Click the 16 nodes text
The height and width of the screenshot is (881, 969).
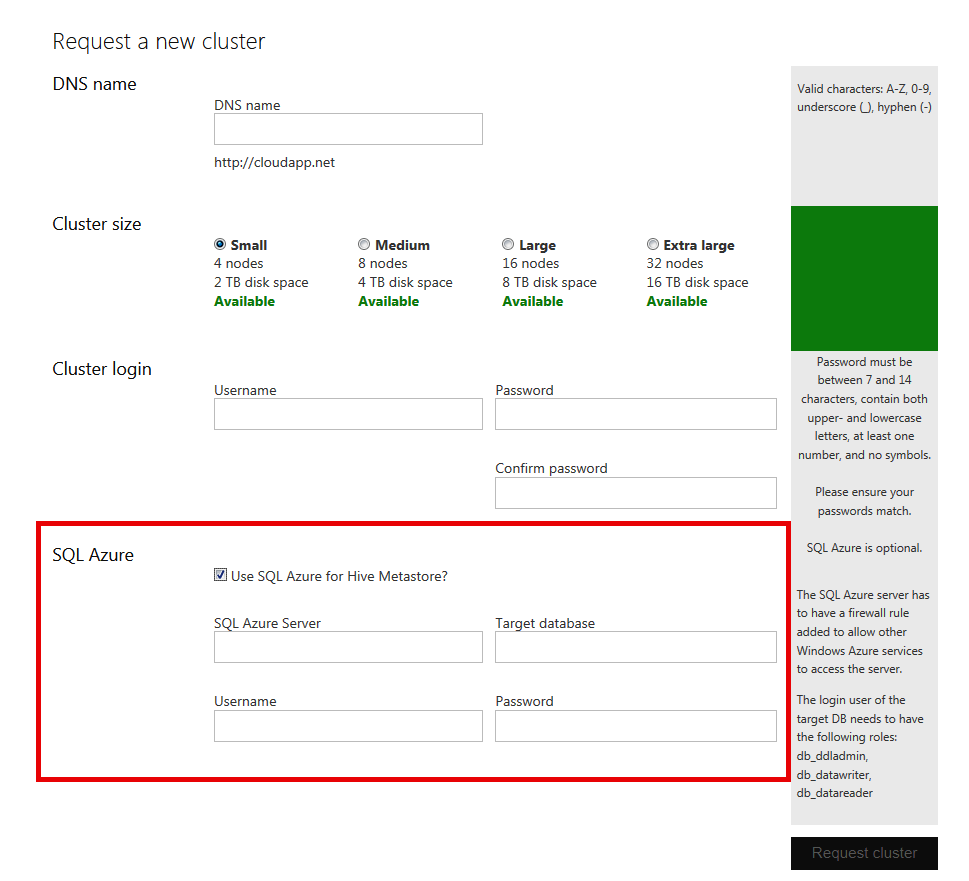click(x=530, y=264)
